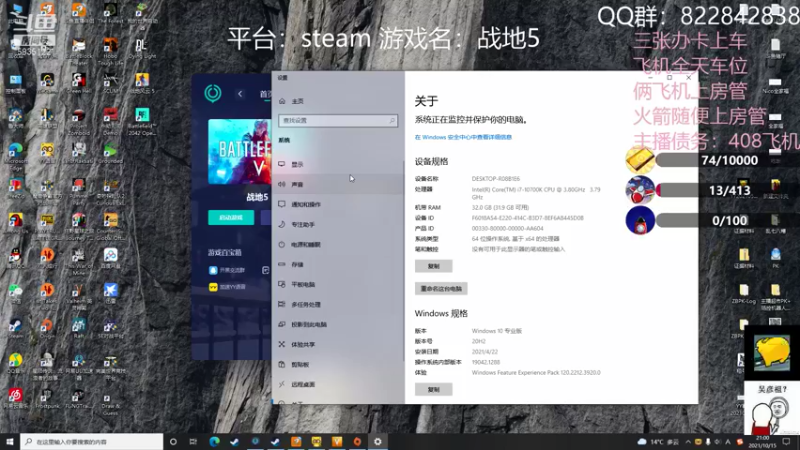Image resolution: width=800 pixels, height=450 pixels.
Task: Open Draw & Guess desktop shortcut
Action: [110, 402]
